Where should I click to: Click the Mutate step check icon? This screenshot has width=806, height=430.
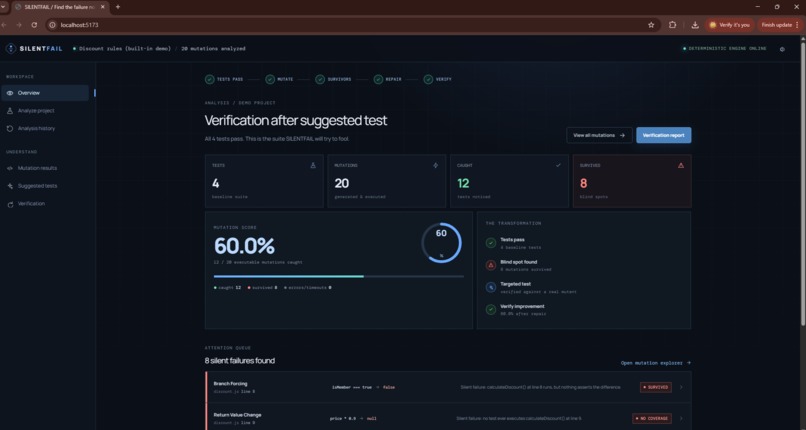[x=270, y=79]
